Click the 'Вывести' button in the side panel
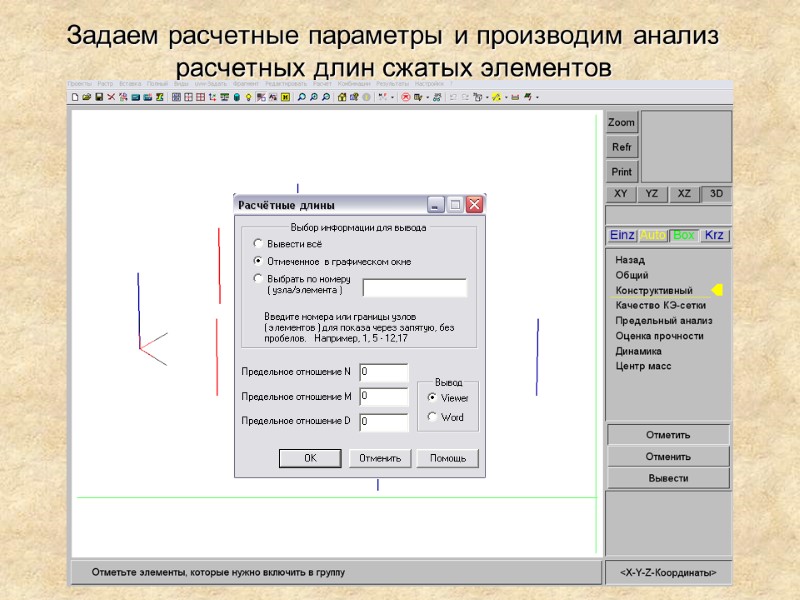Viewport: 800px width, 600px height. tap(668, 478)
